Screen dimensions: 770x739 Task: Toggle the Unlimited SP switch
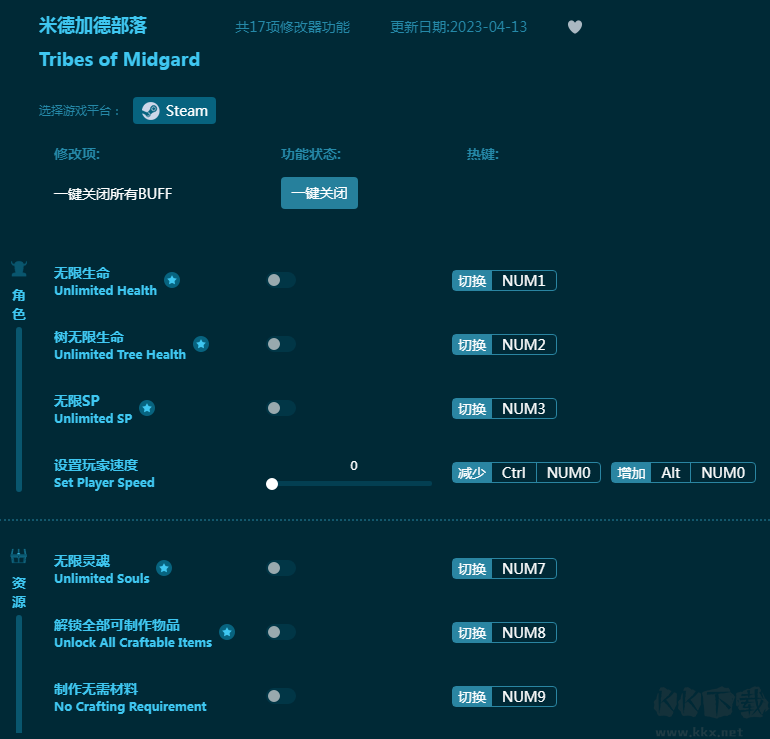(281, 408)
